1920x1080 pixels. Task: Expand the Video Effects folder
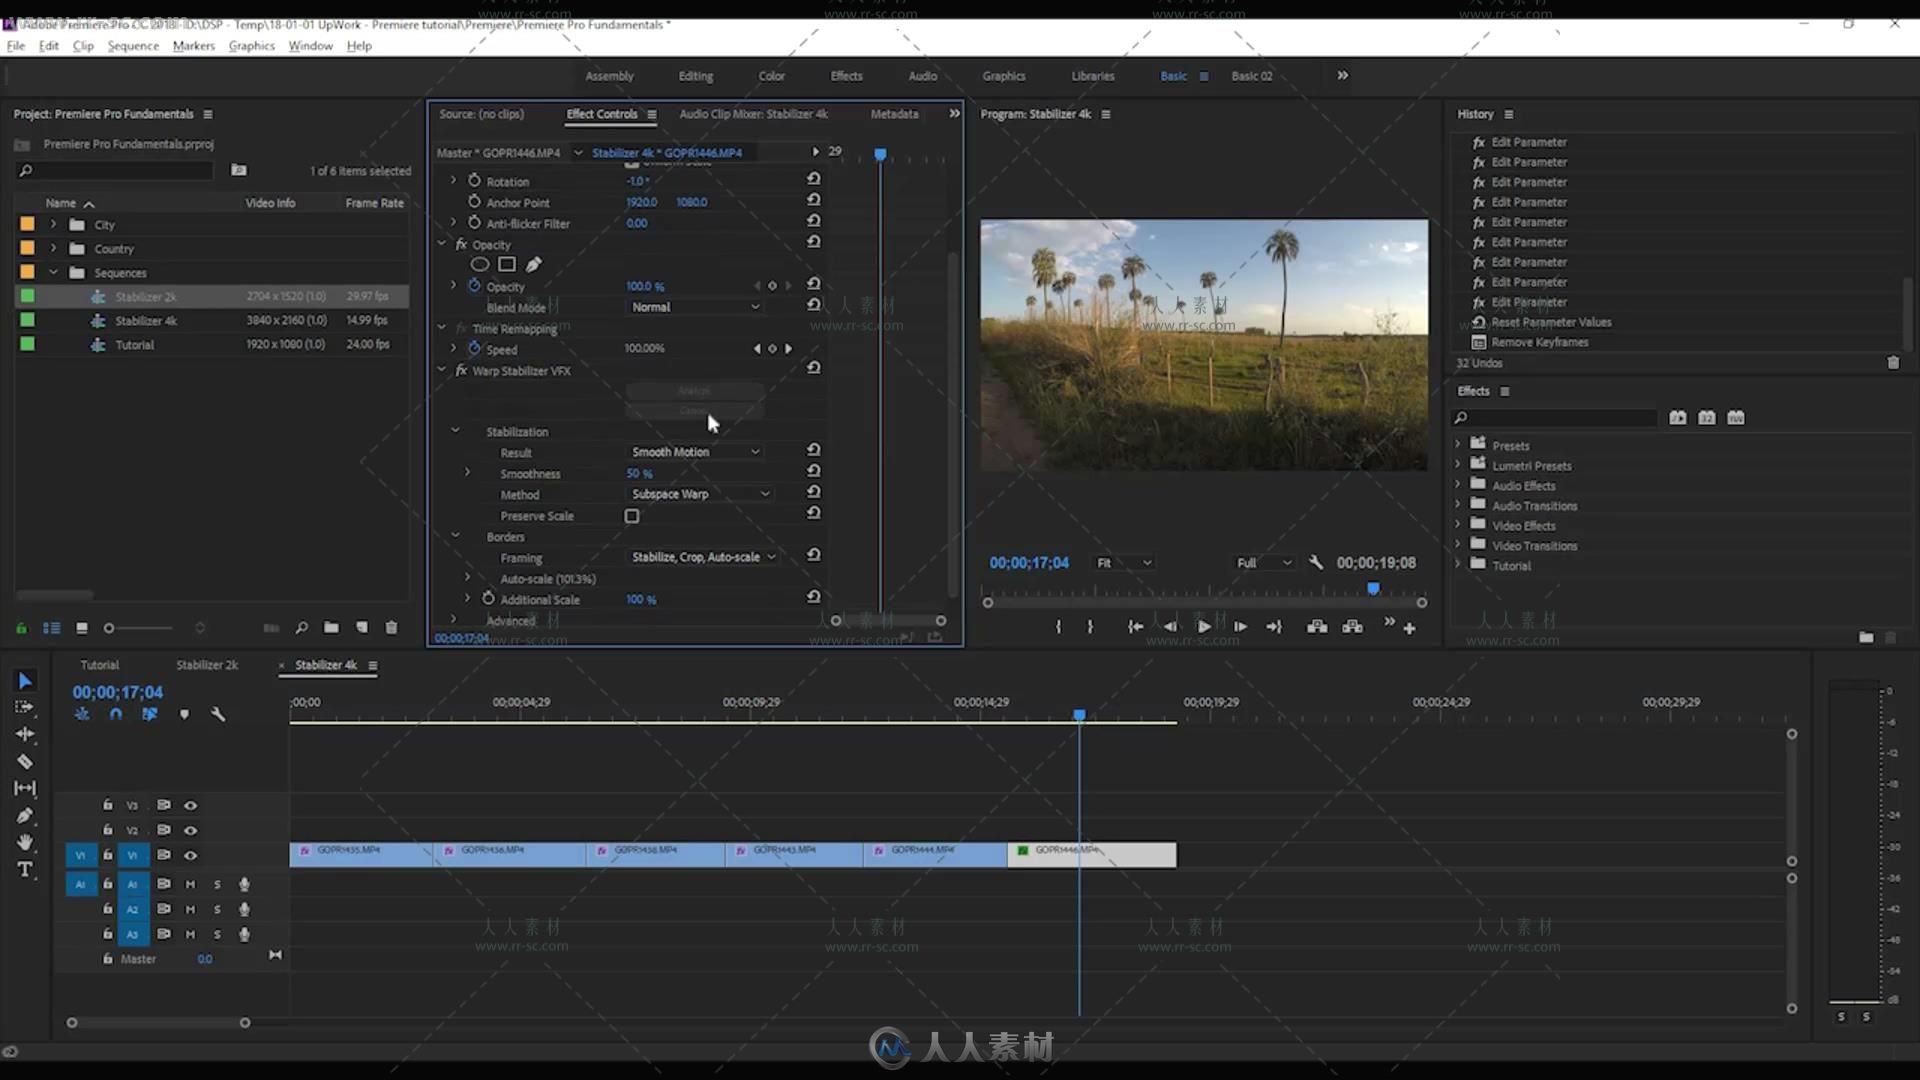click(1457, 525)
